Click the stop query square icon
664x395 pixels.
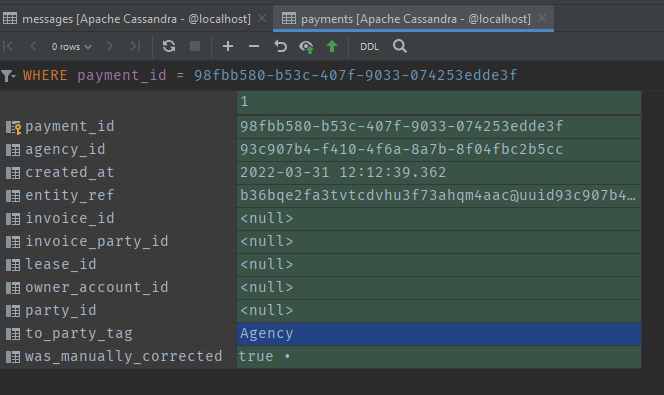tap(195, 46)
